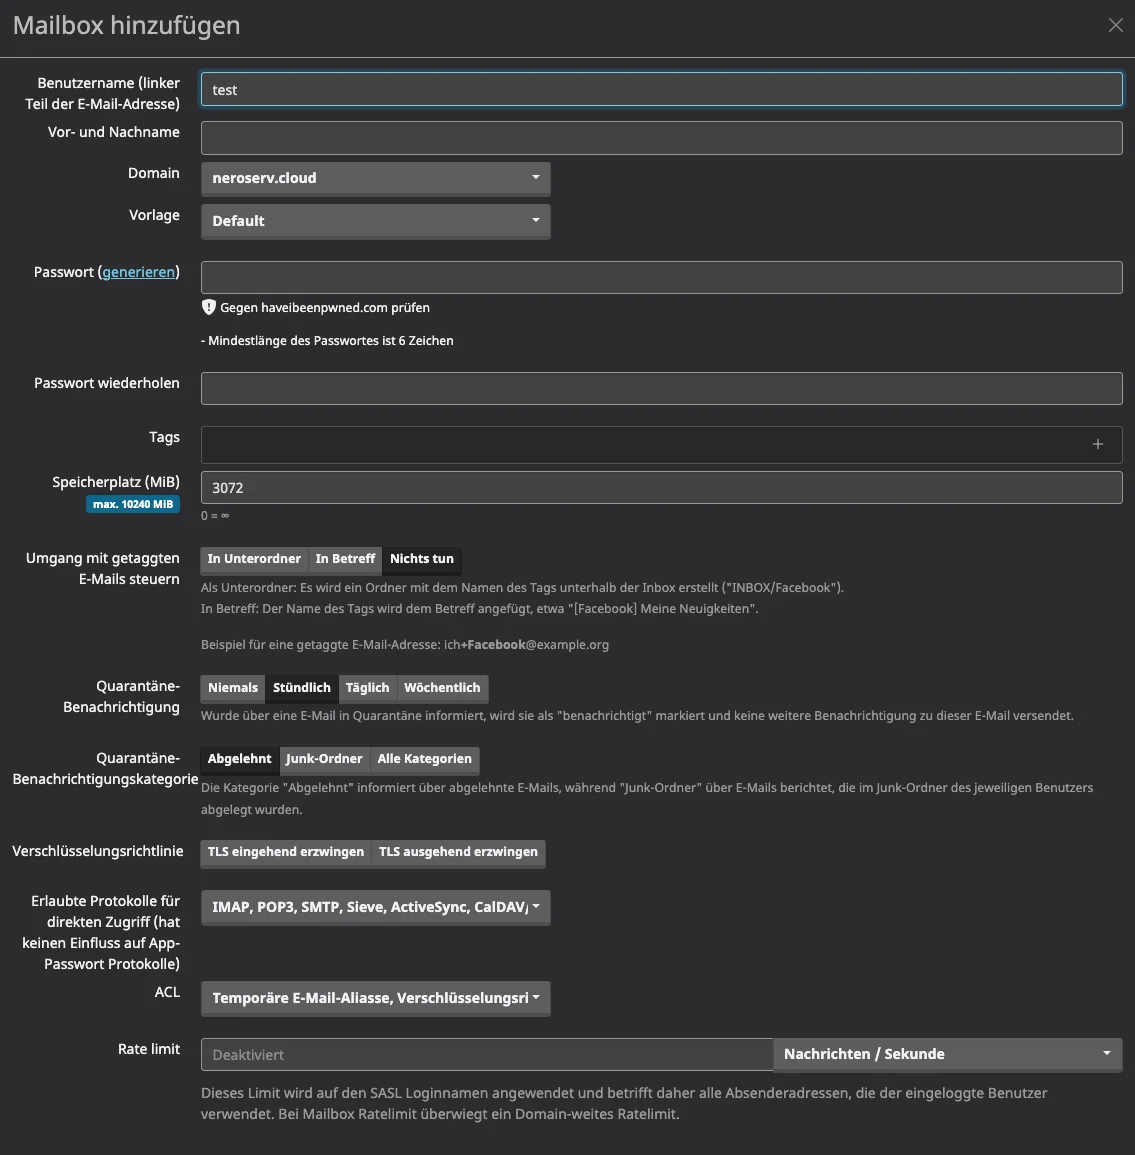The image size is (1135, 1155).
Task: Focus the Benutzername field containing 'test'
Action: [661, 89]
